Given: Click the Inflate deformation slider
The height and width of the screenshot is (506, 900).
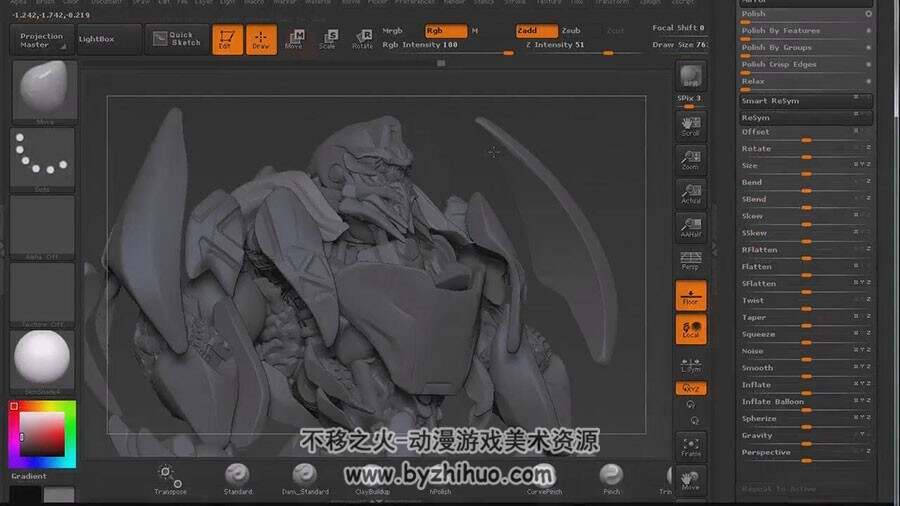Looking at the screenshot, I should 806,387.
